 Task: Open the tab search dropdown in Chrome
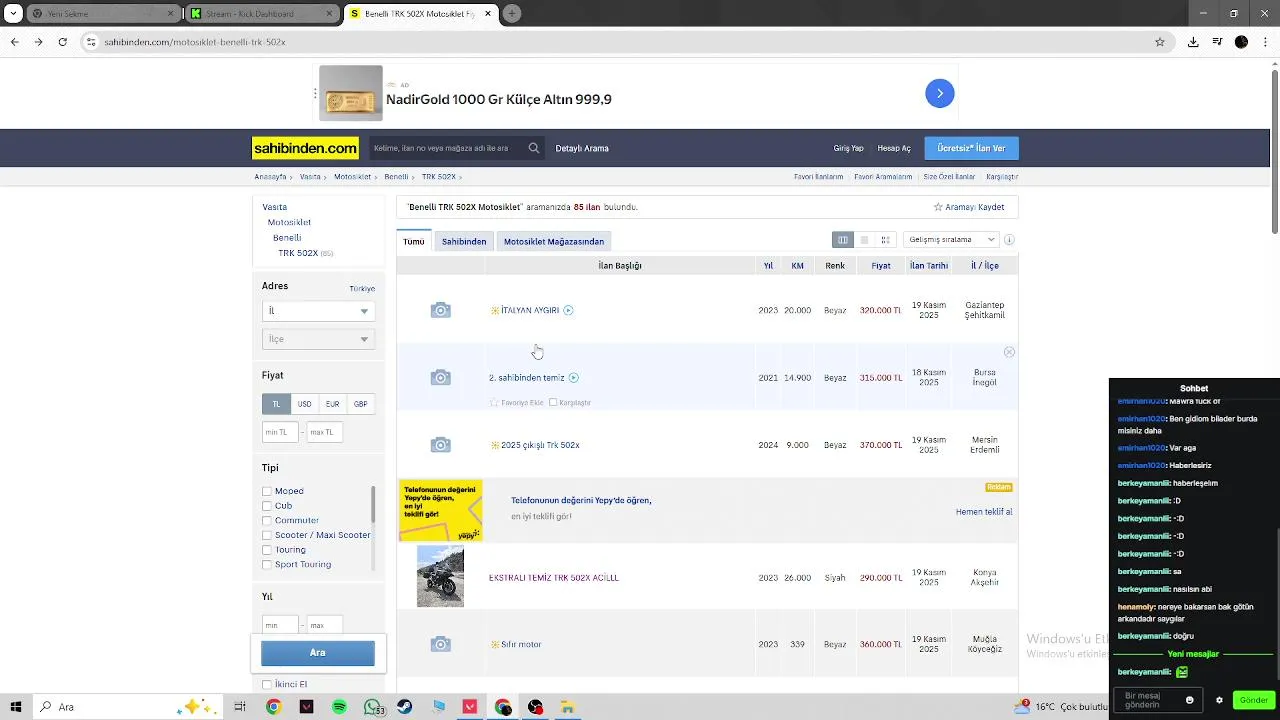tap(14, 14)
